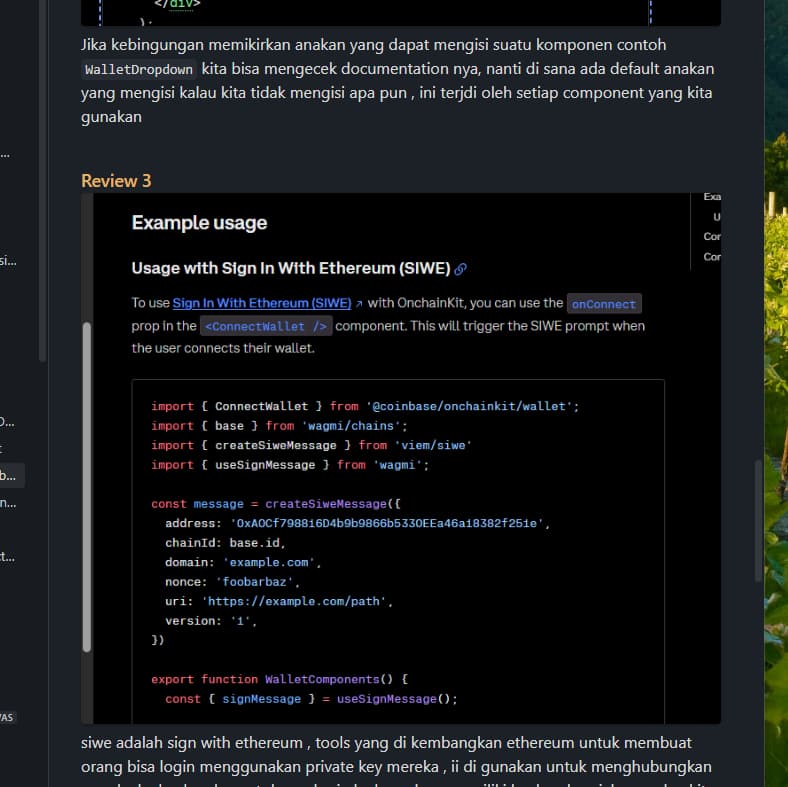Click the paragraph starting 'Jika kebingungan'
Viewport: 788px width, 787px height.
click(x=398, y=80)
